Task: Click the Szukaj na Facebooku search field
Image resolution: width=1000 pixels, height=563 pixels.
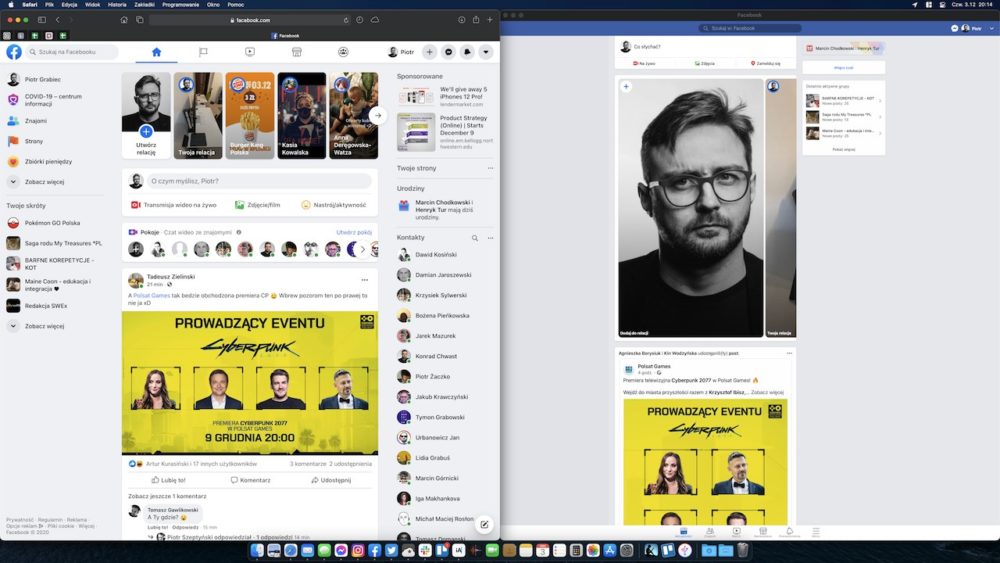Action: pyautogui.click(x=72, y=52)
